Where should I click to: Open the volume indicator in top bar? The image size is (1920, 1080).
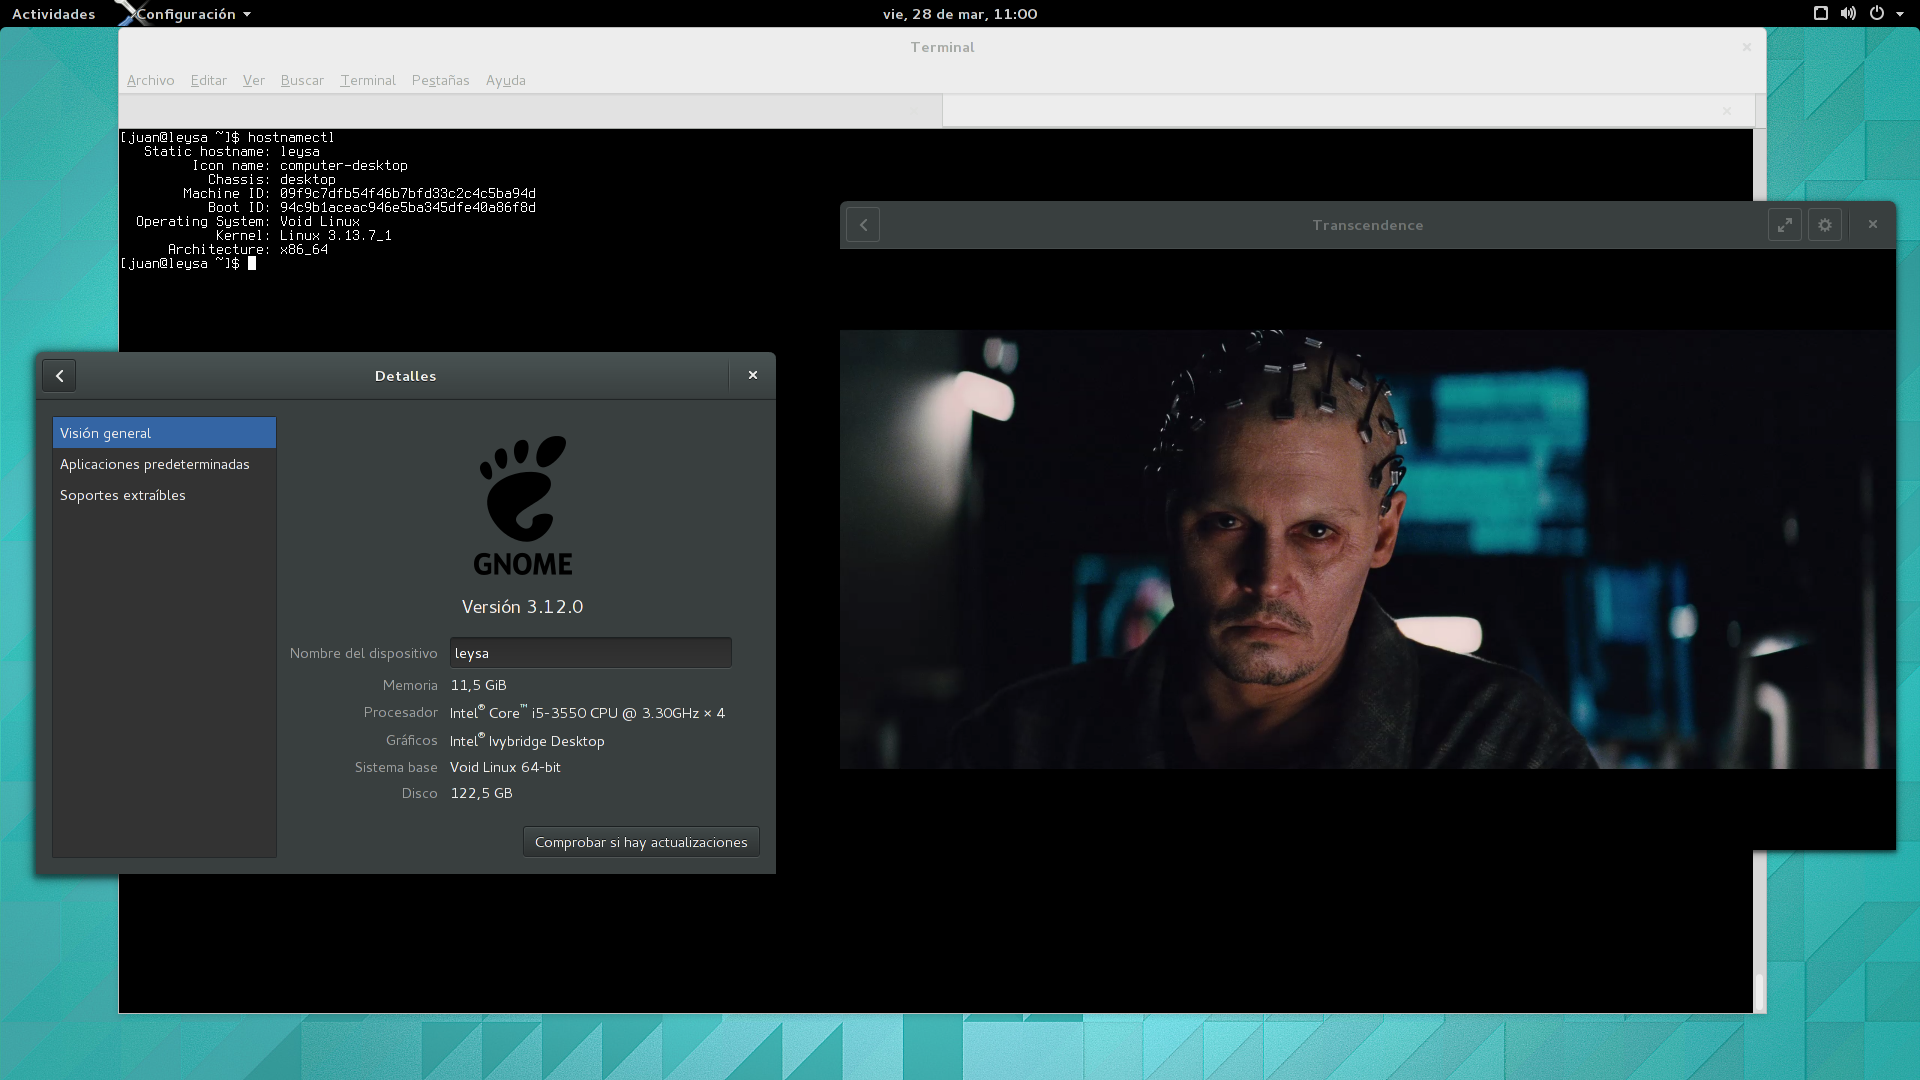click(1848, 14)
